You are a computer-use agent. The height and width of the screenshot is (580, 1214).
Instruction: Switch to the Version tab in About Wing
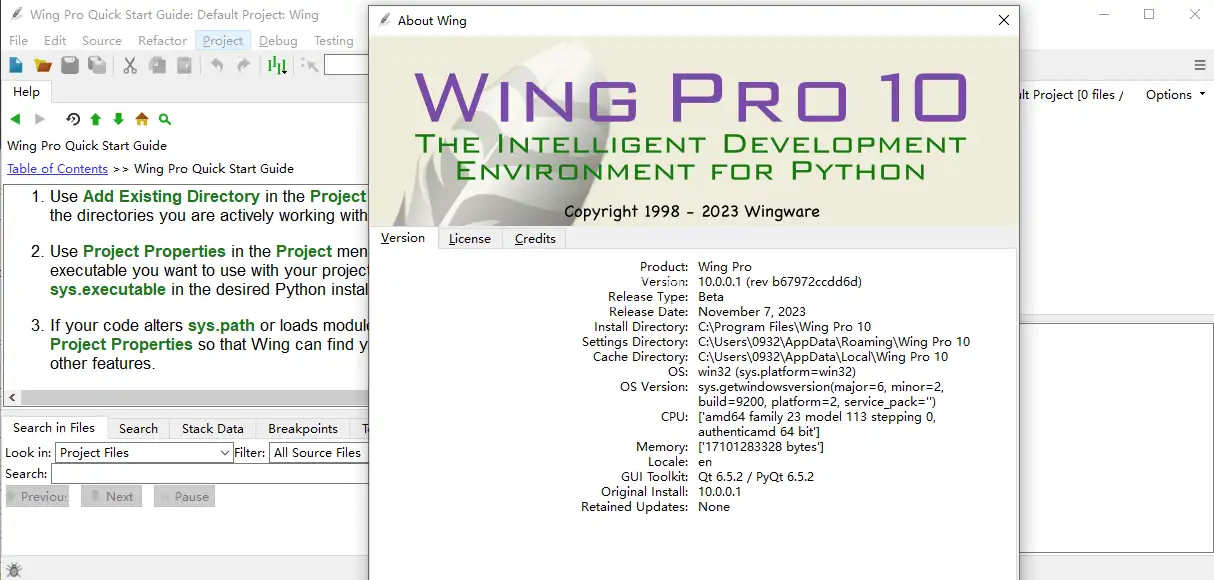coord(403,238)
